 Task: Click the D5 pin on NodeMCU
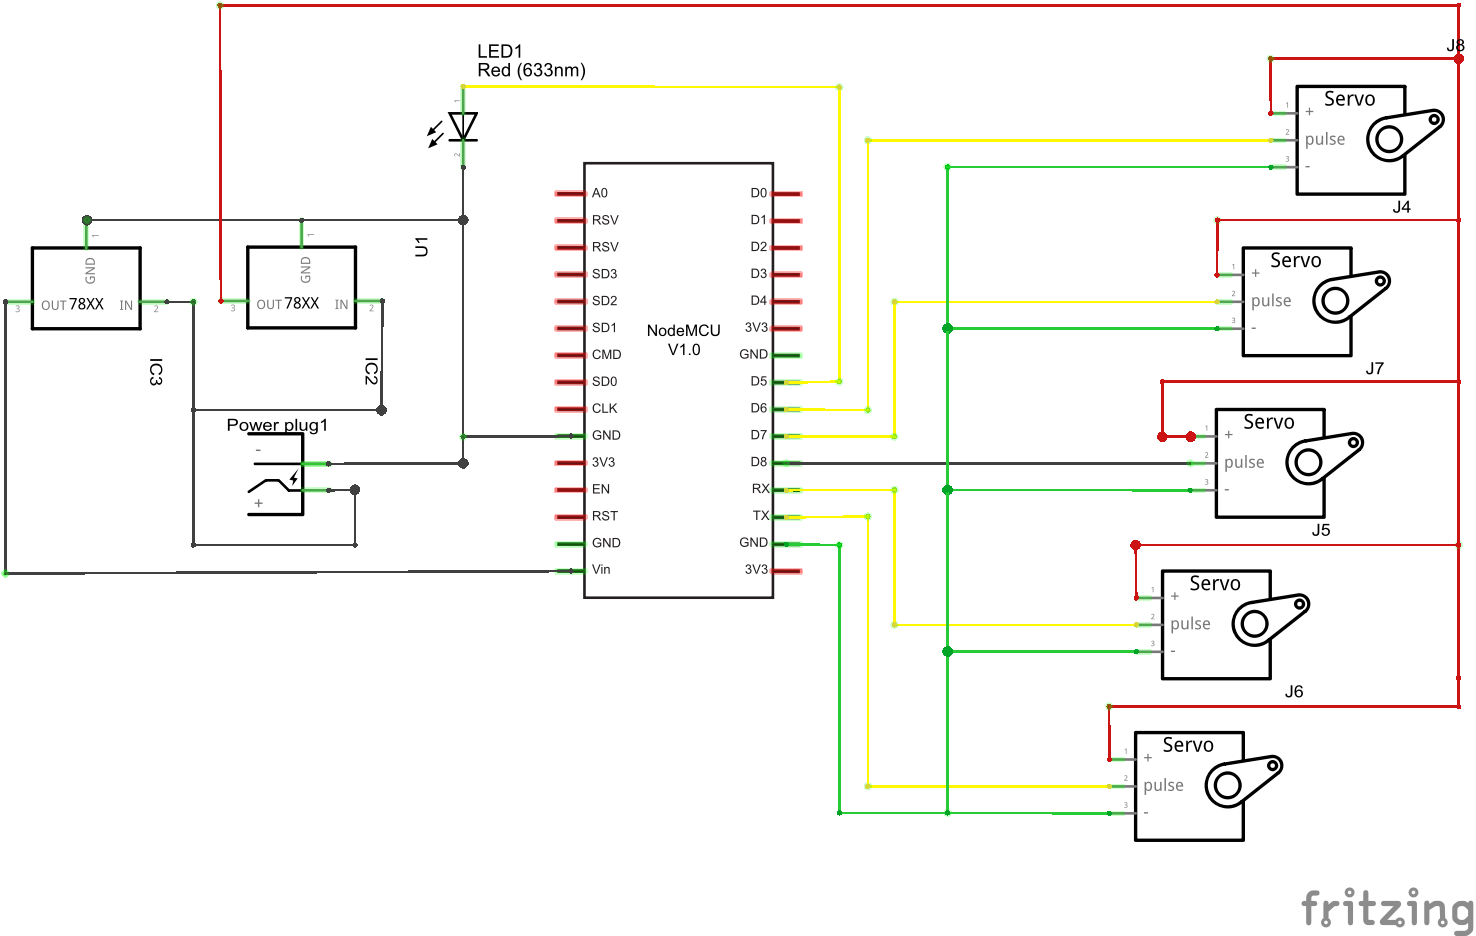point(787,382)
